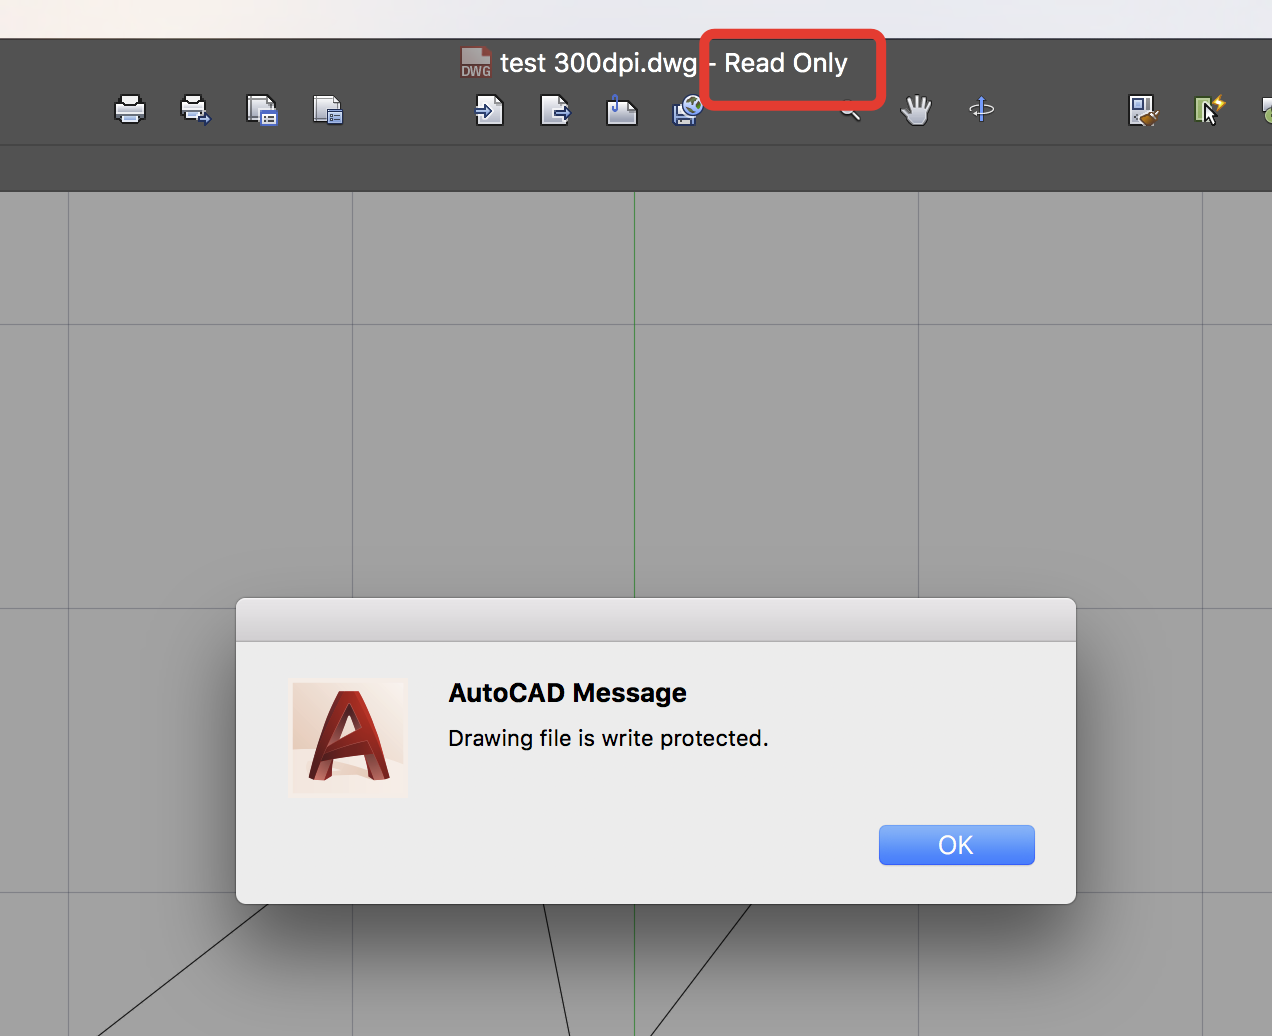Click OK in the AutoCAD Message dialog
Screen dimensions: 1272x1036
[x=956, y=845]
